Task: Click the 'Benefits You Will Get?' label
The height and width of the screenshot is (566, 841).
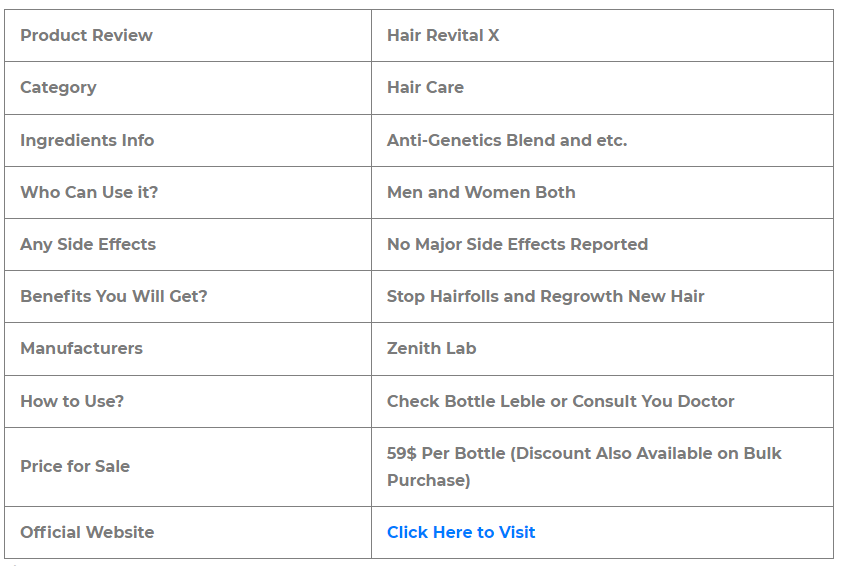Action: [114, 296]
